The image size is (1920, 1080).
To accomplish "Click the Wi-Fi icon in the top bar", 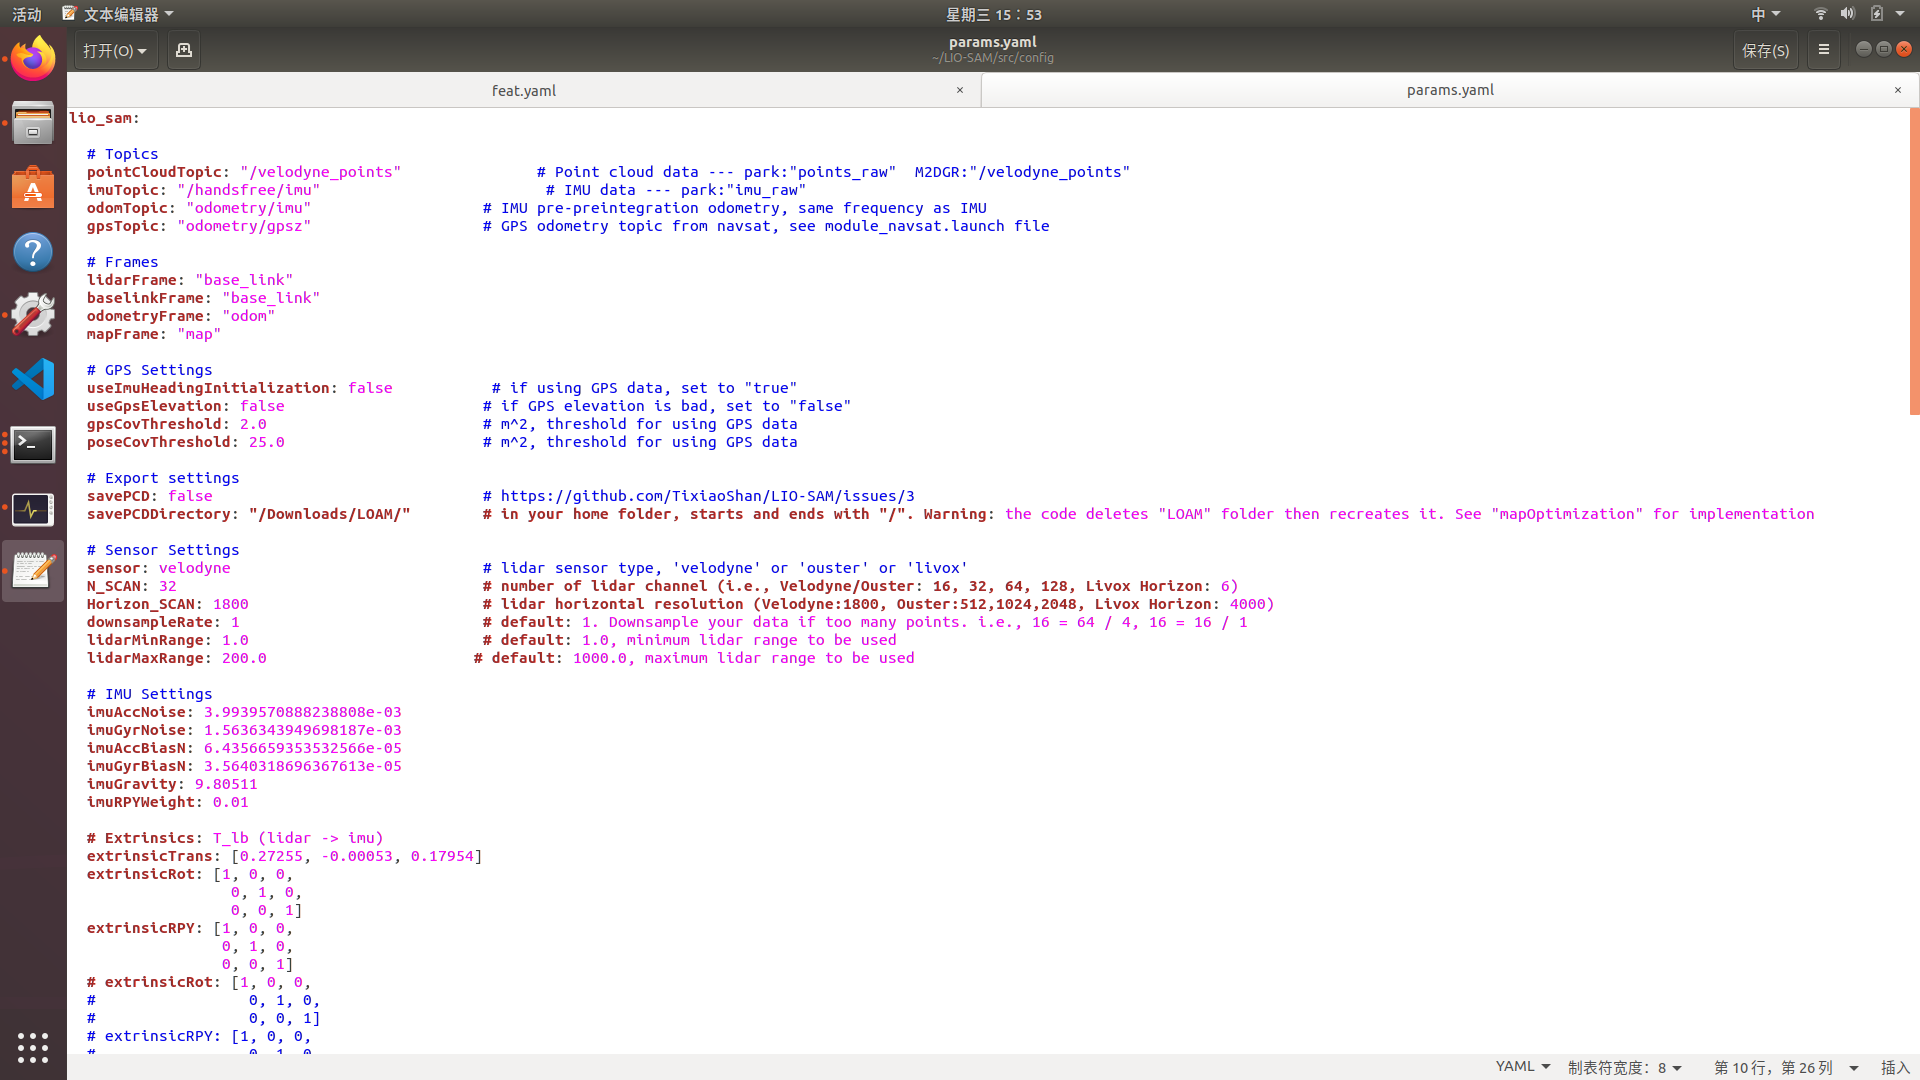I will 1819,14.
